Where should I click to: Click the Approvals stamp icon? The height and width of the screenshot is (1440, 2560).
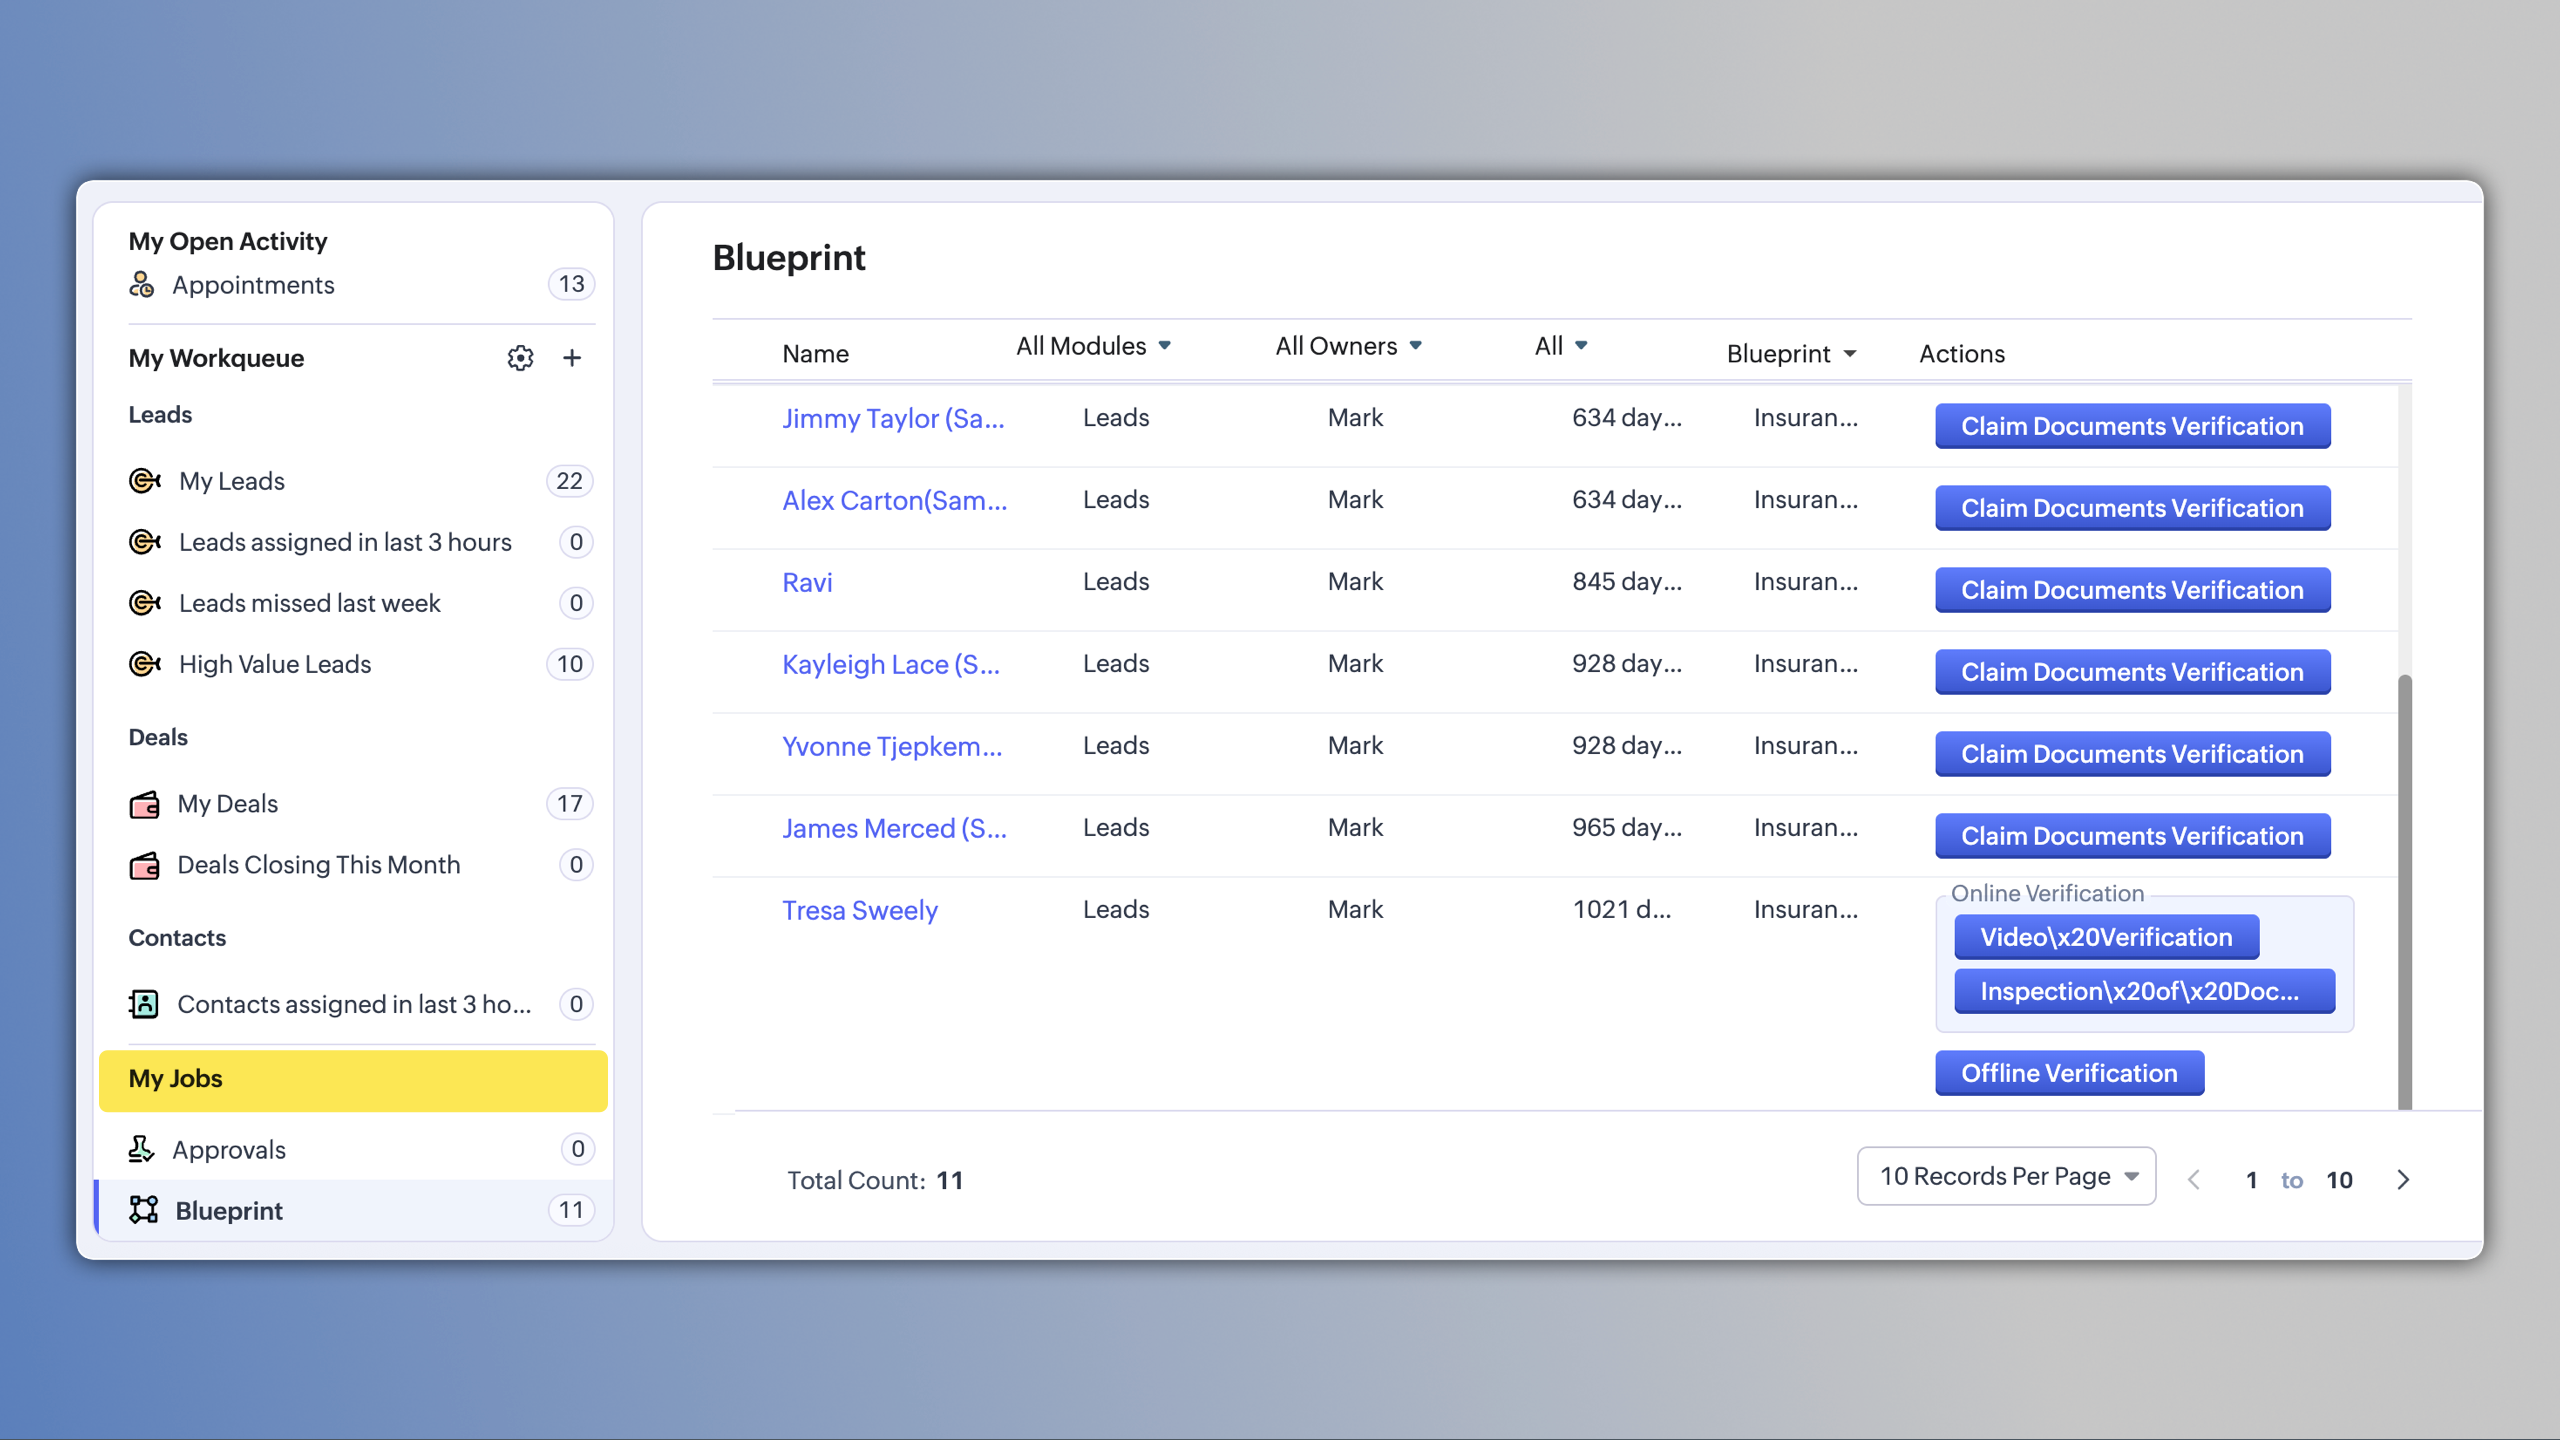141,1150
